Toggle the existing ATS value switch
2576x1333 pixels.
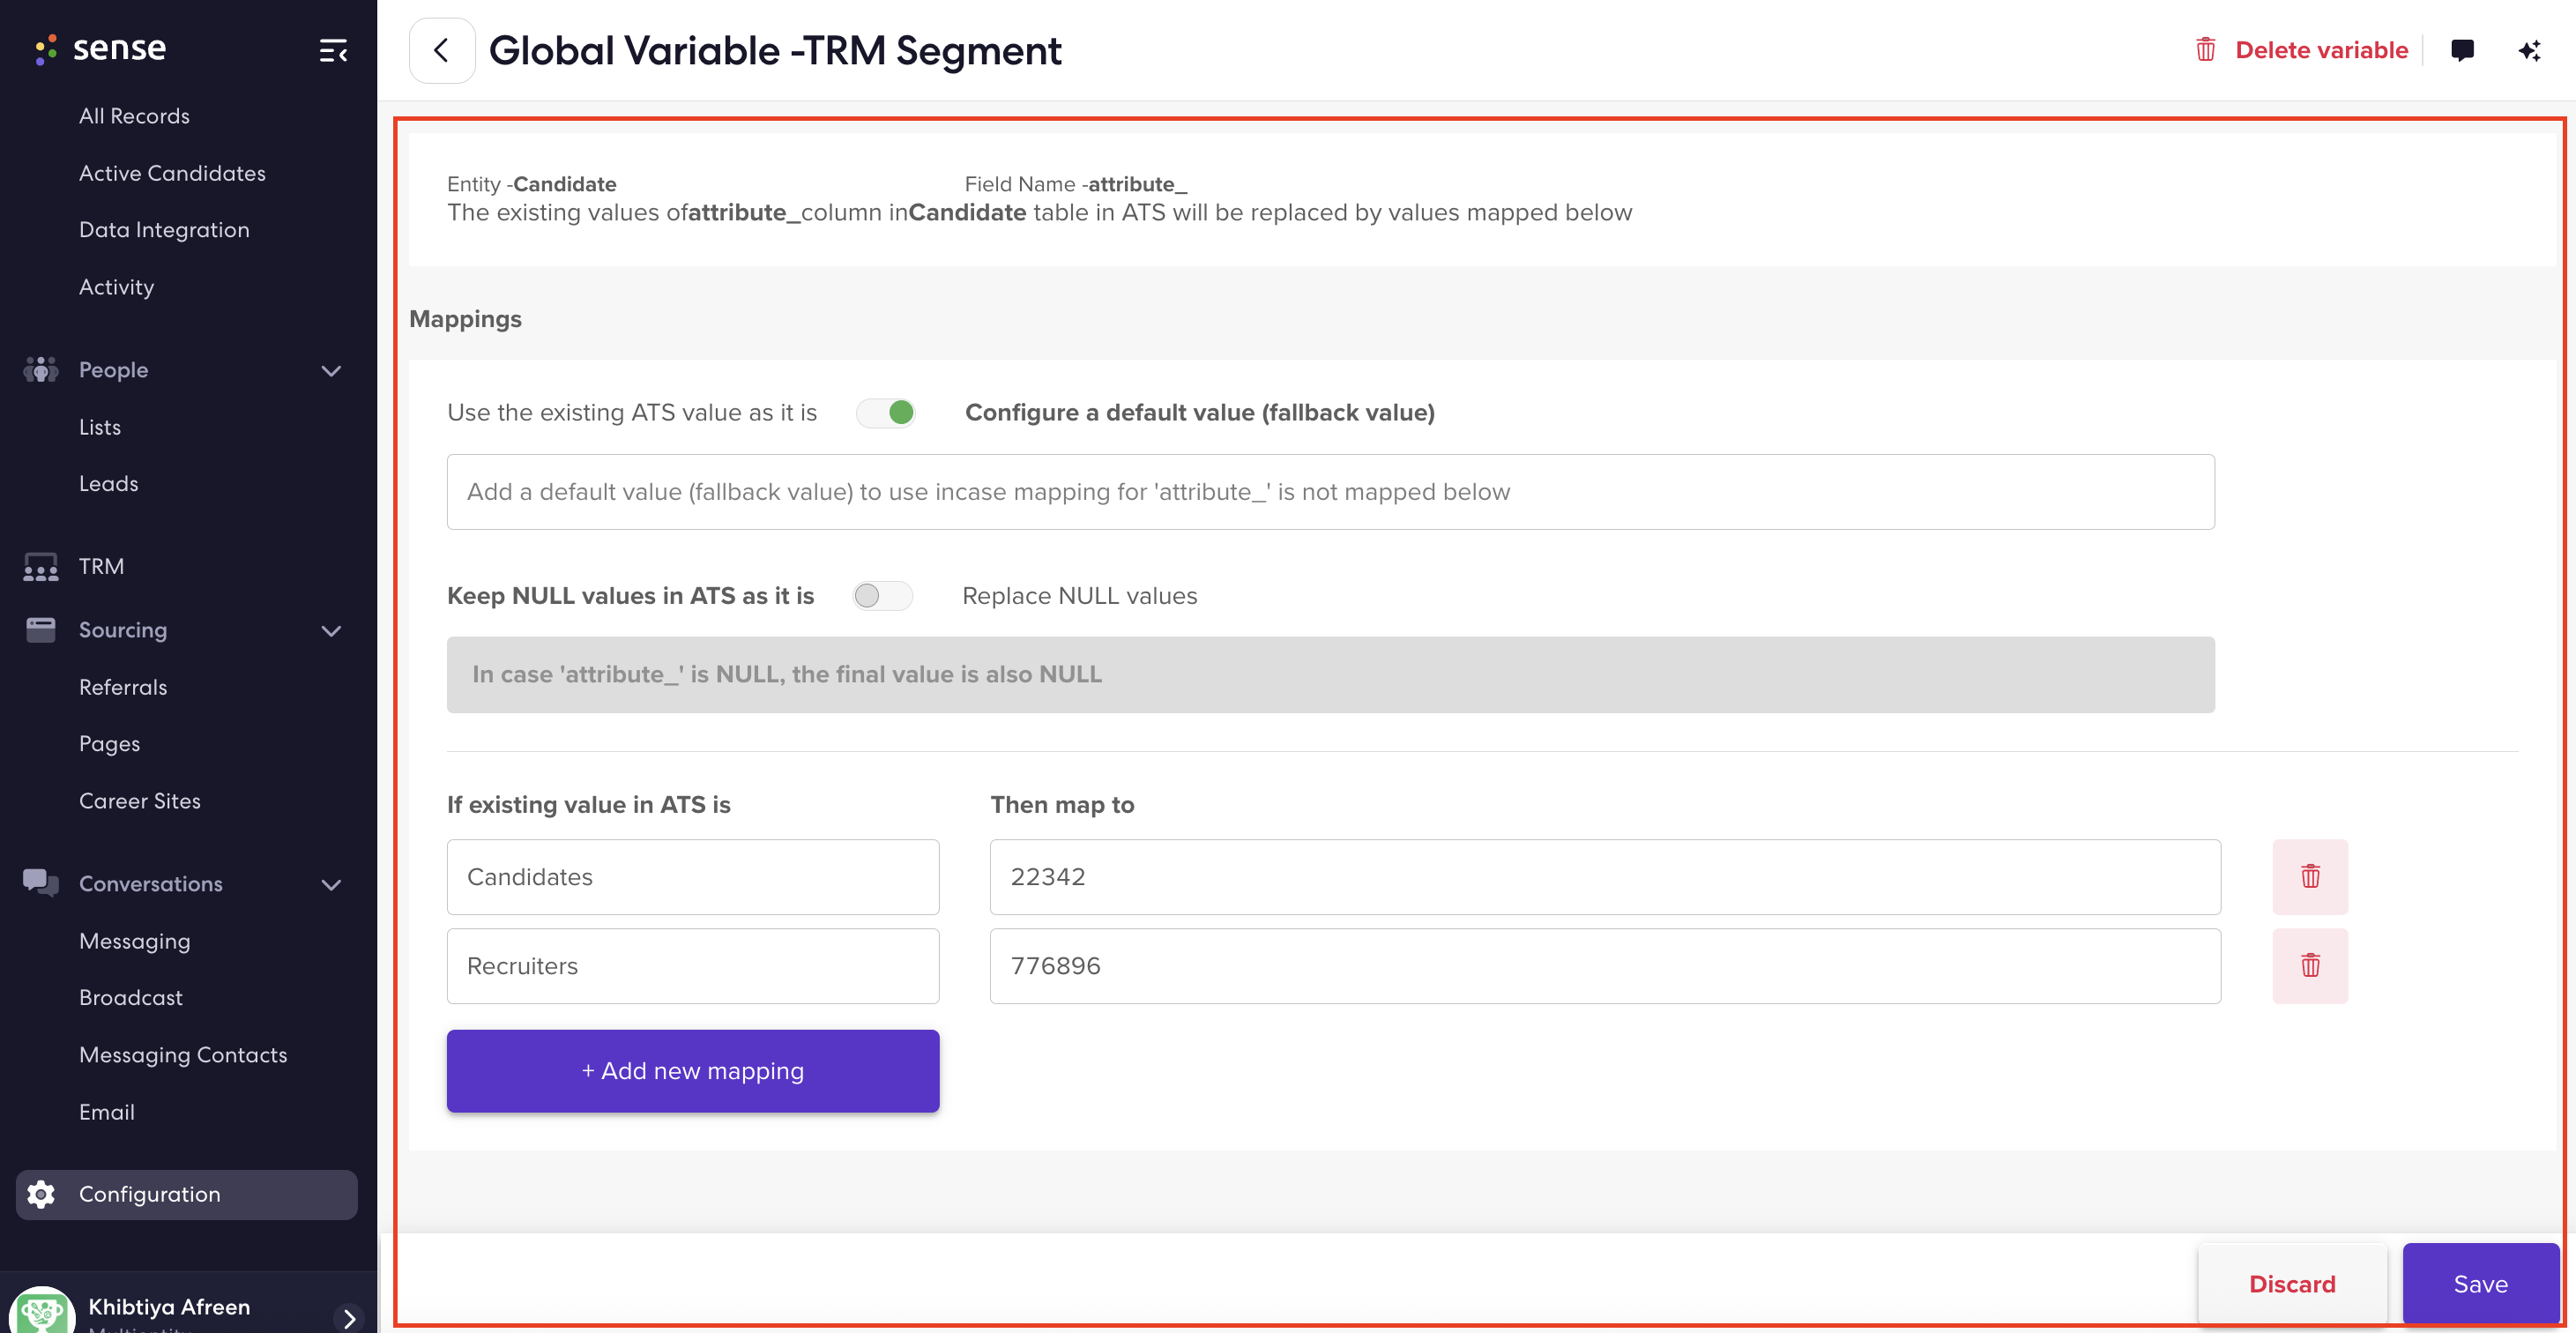(x=885, y=412)
